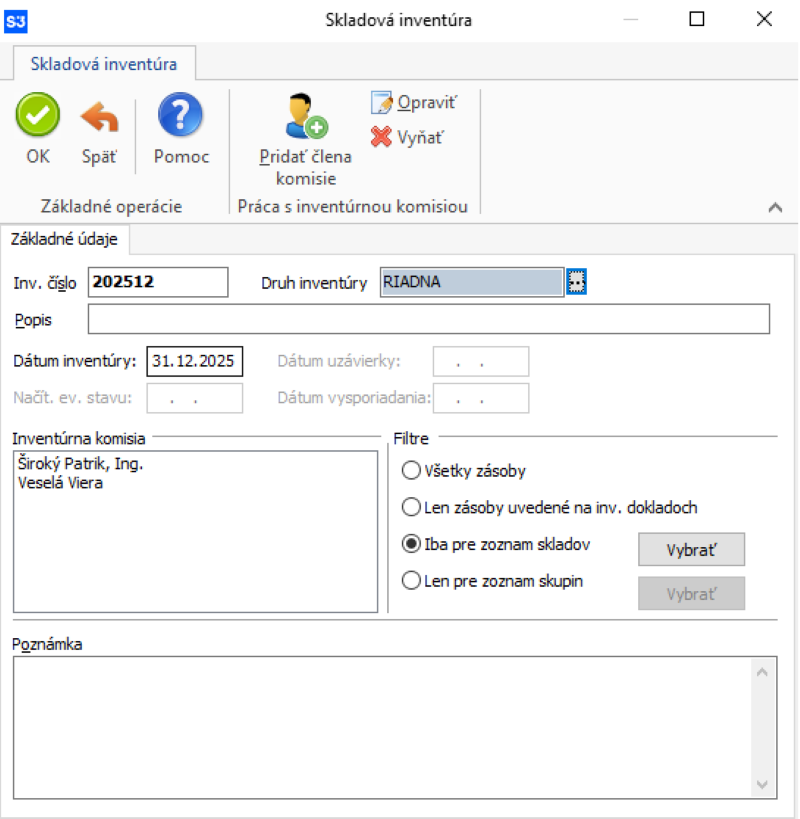
Task: Click the Vyňať red X icon
Action: (x=381, y=137)
